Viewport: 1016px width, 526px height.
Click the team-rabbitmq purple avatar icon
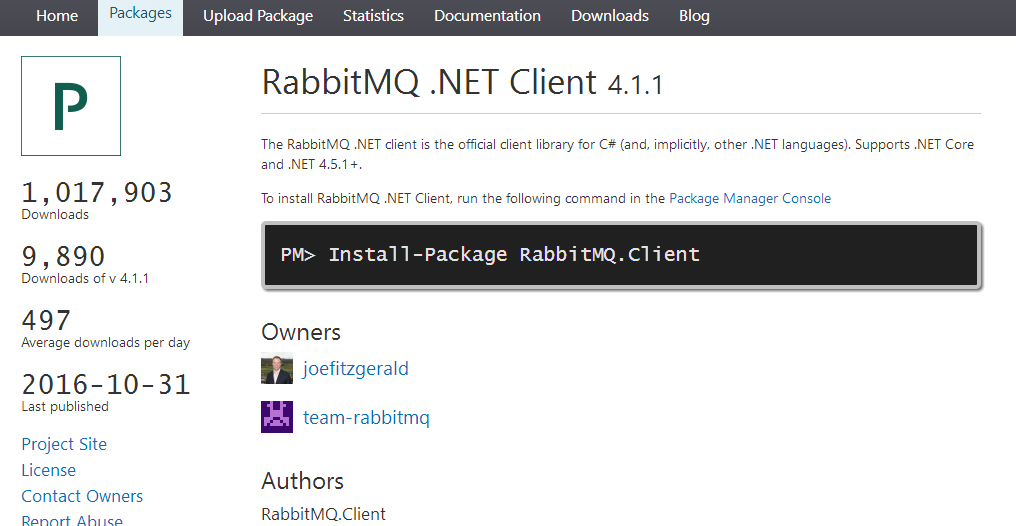(x=277, y=417)
